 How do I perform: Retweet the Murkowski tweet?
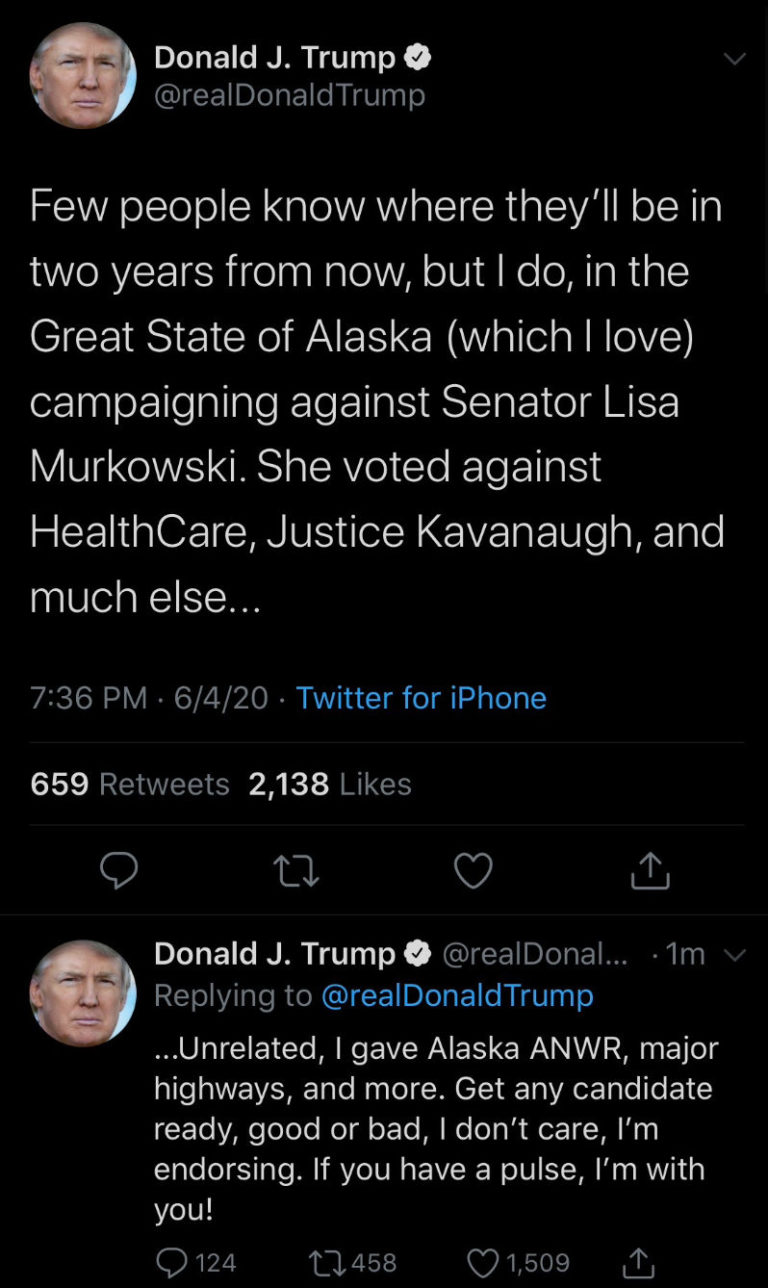296,869
